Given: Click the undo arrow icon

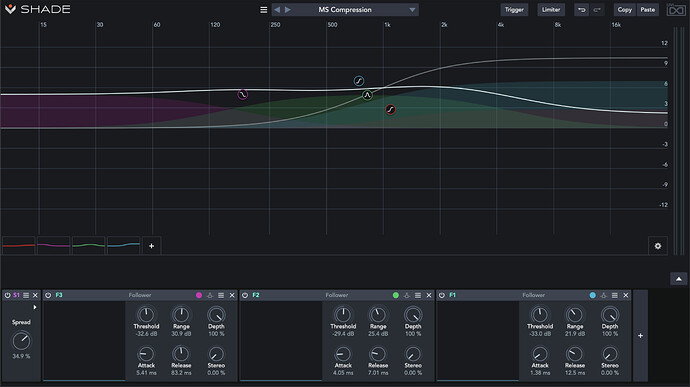Looking at the screenshot, I should point(581,10).
